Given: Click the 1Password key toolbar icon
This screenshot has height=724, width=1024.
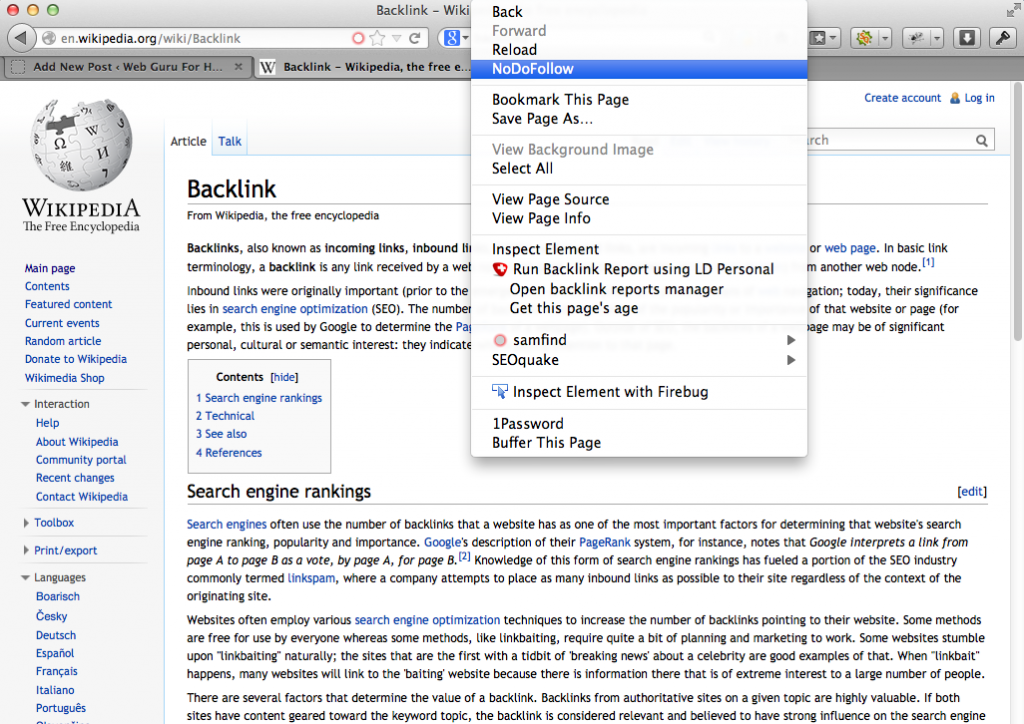Looking at the screenshot, I should click(x=1002, y=39).
